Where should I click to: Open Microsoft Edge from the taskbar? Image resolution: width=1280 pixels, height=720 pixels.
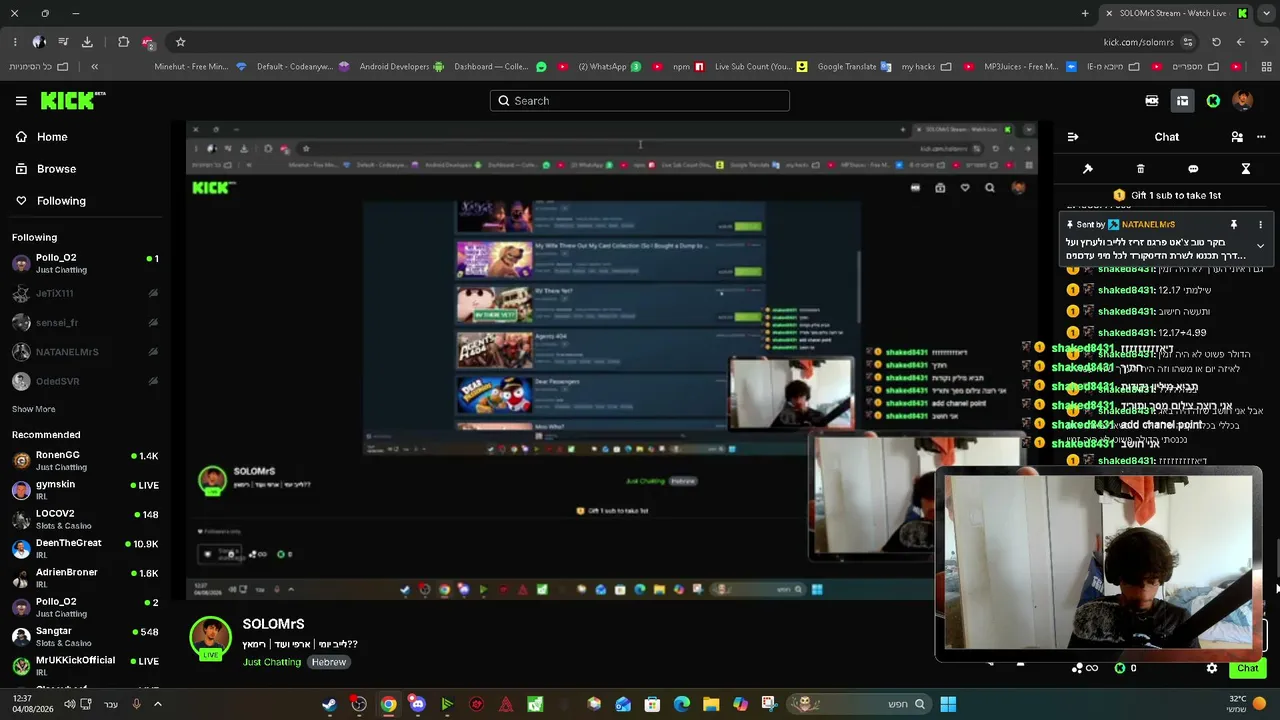pos(682,704)
